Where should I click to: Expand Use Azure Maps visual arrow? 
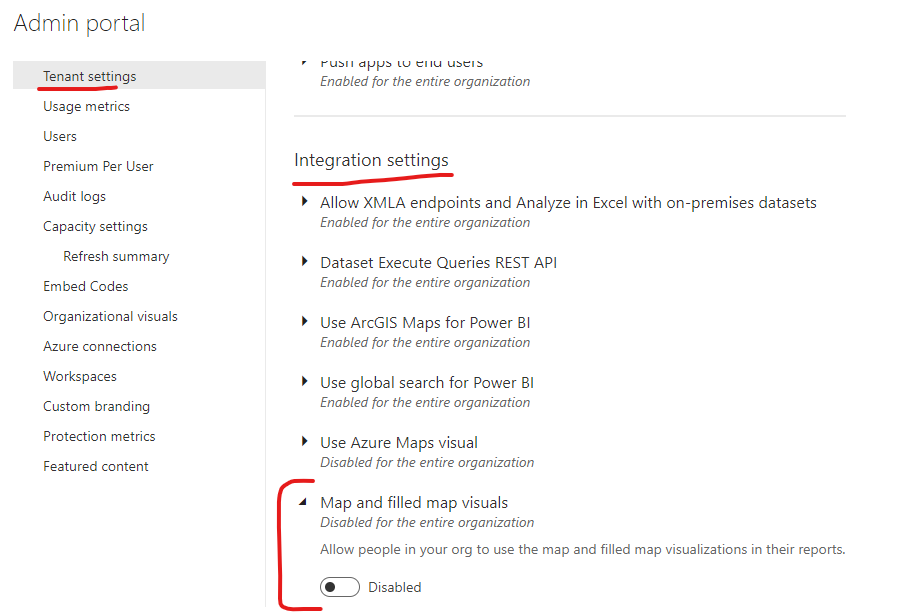point(304,441)
